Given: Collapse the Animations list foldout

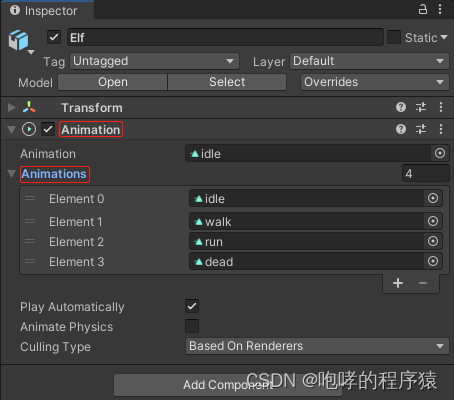Looking at the screenshot, I should point(12,174).
